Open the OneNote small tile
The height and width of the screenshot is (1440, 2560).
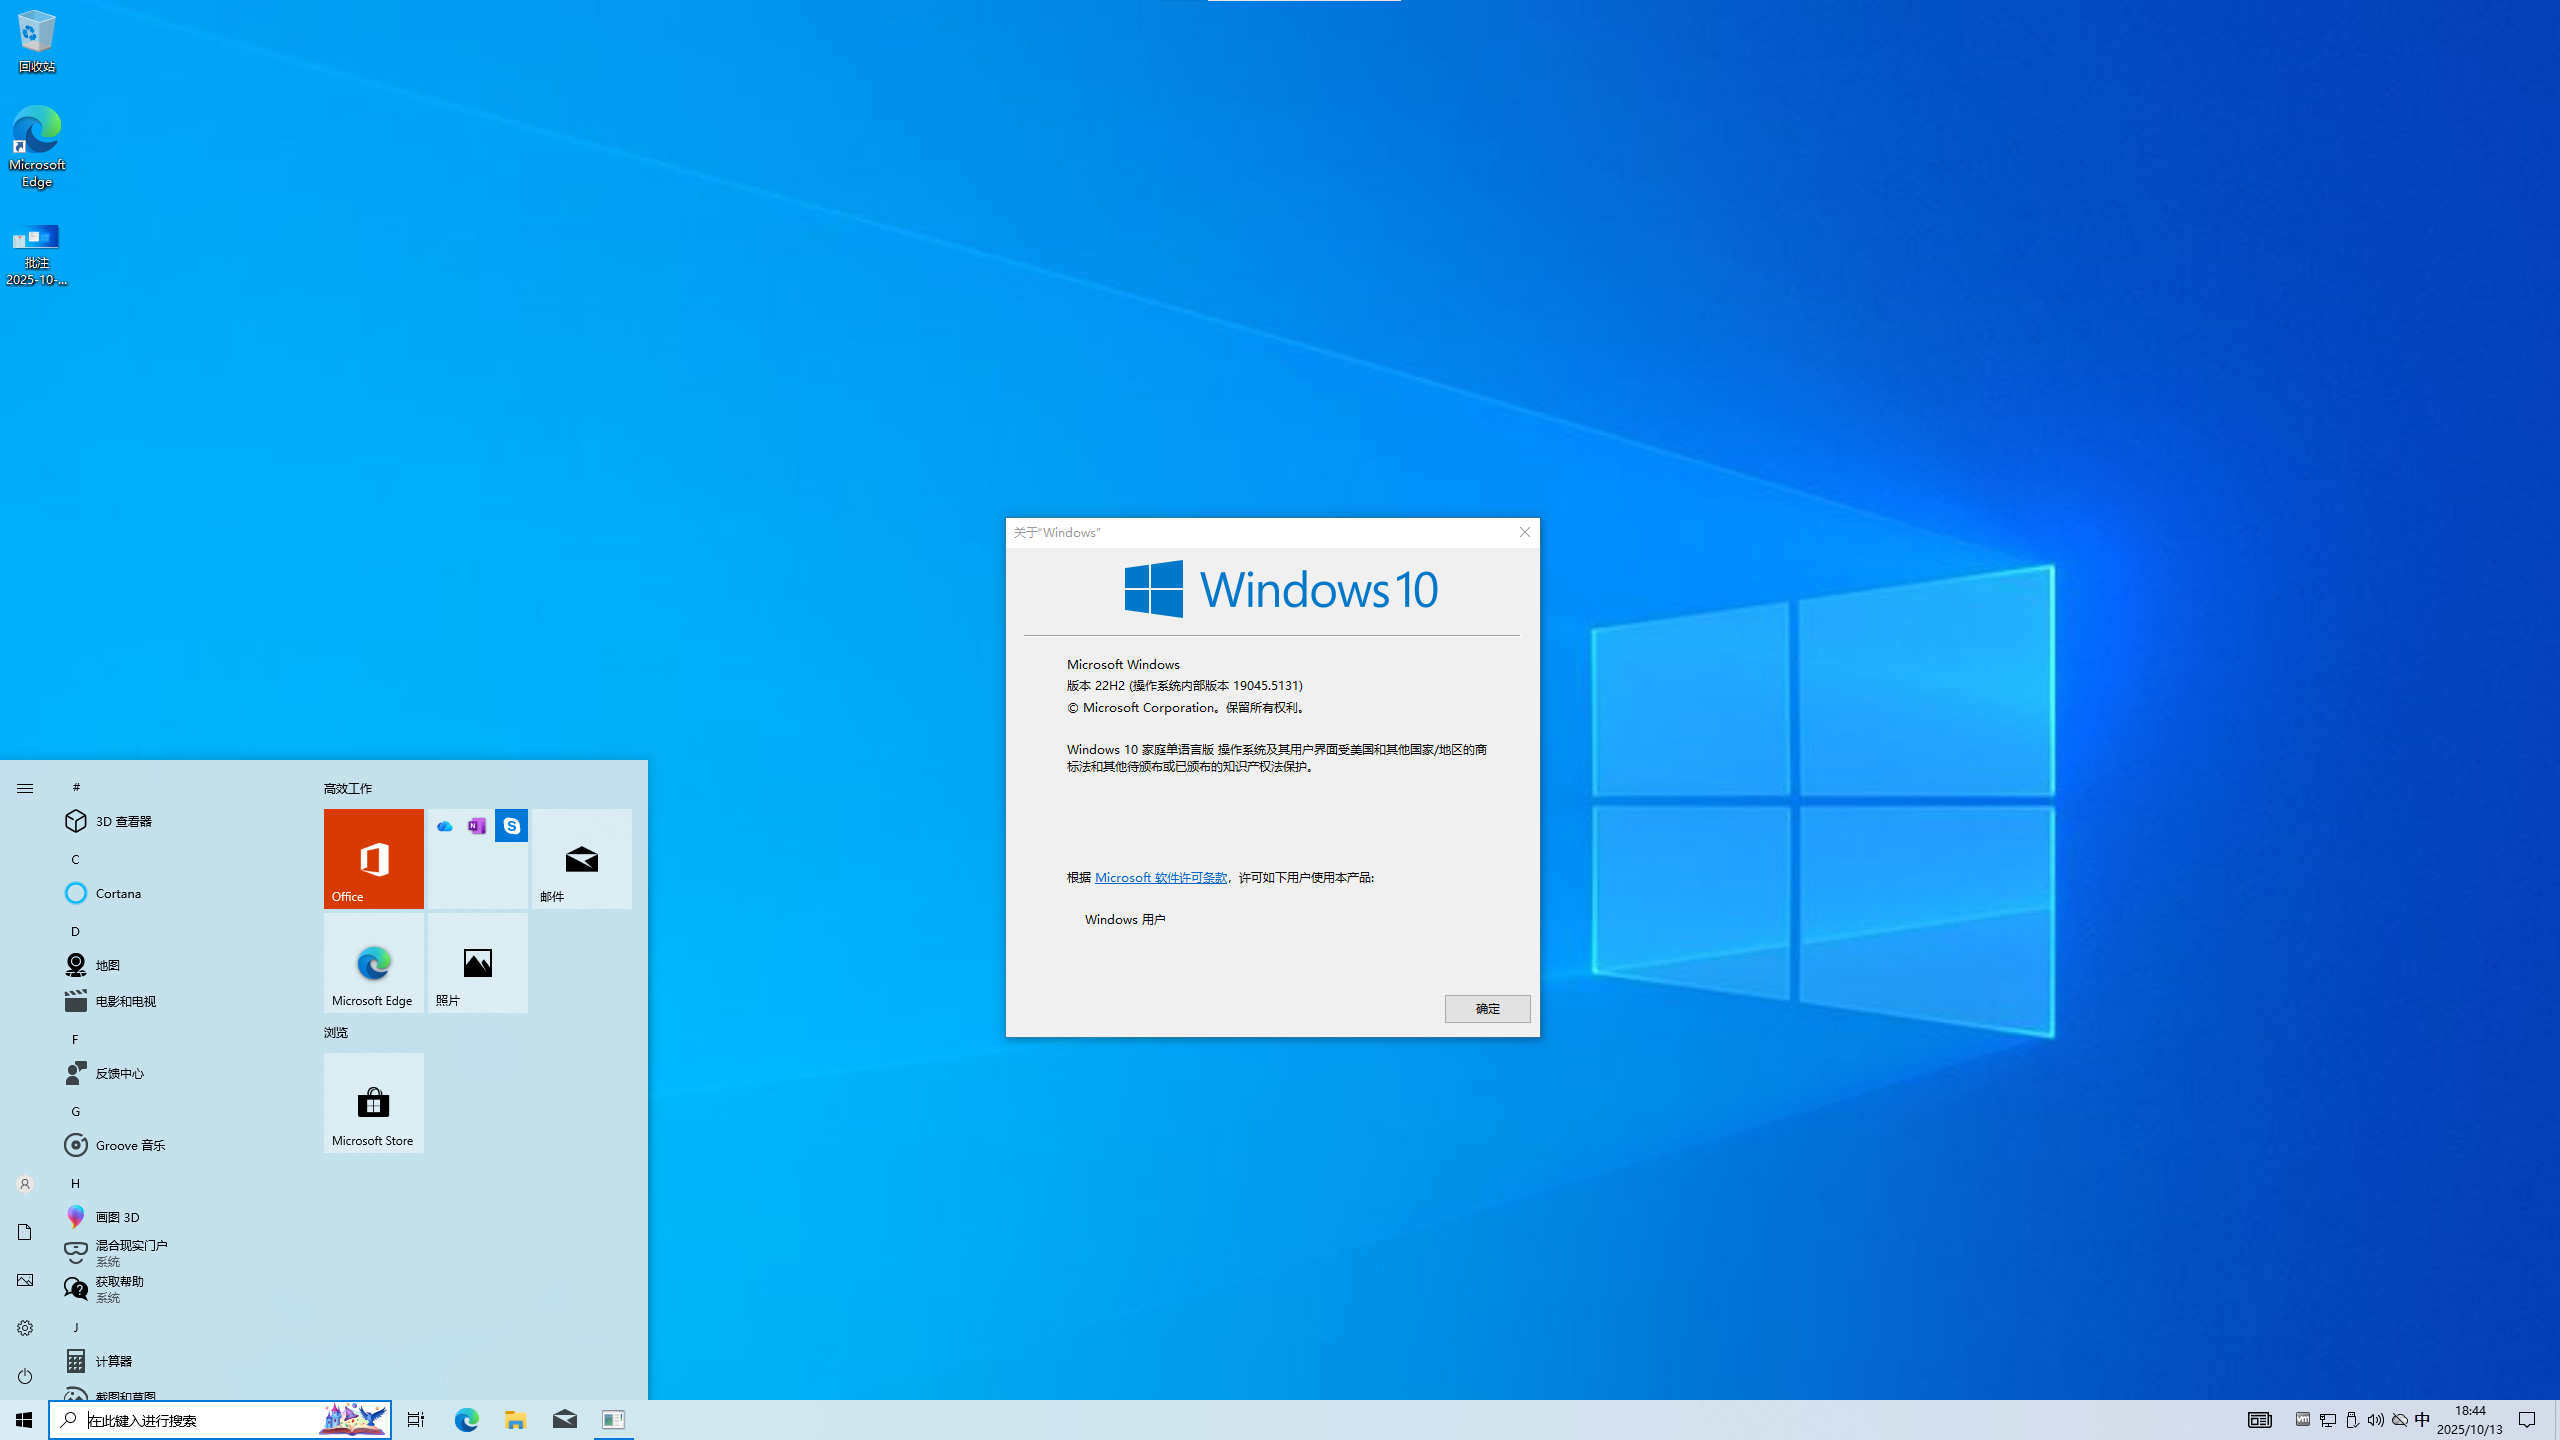pos(477,826)
